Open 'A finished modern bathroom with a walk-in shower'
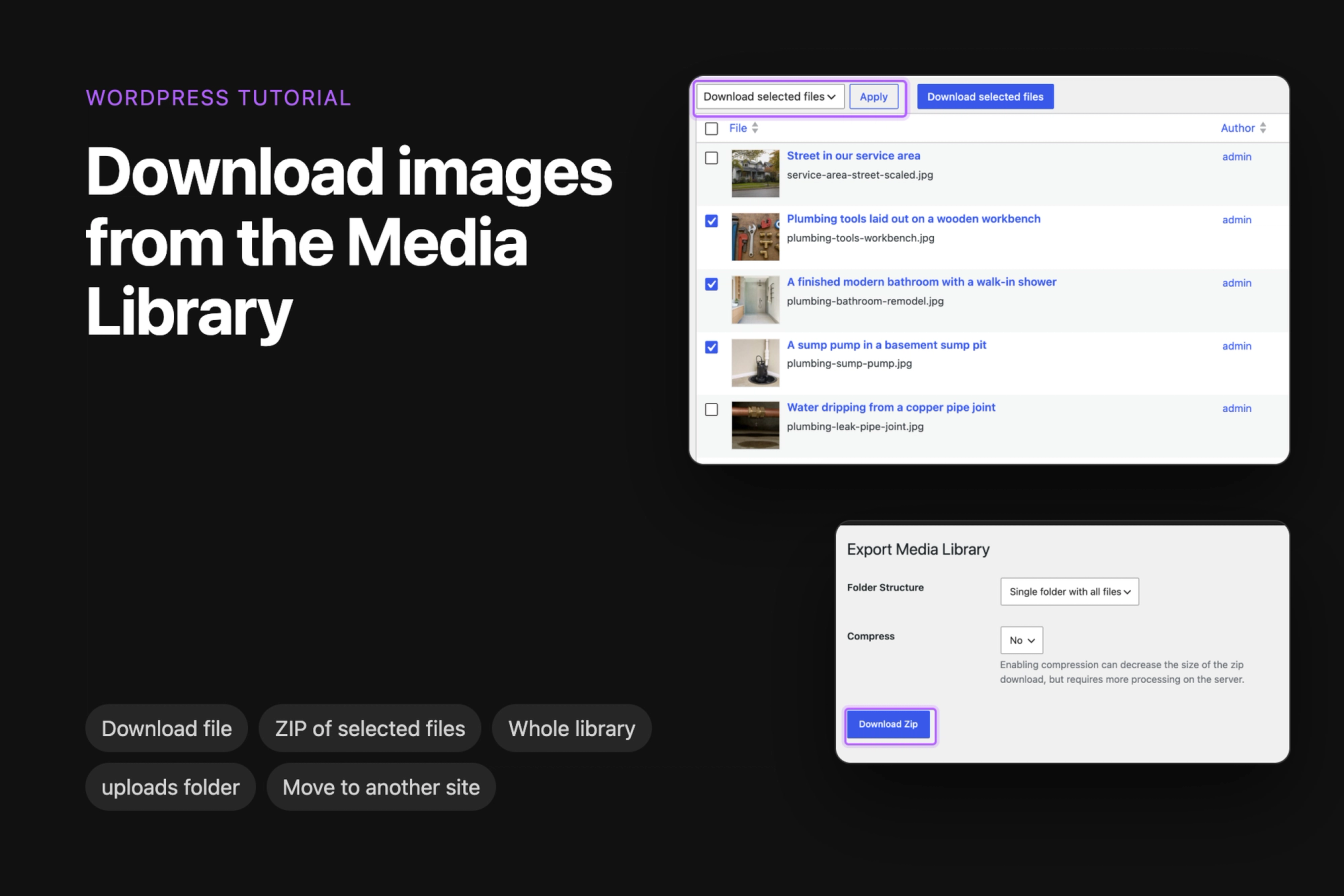This screenshot has width=1344, height=896. (922, 282)
